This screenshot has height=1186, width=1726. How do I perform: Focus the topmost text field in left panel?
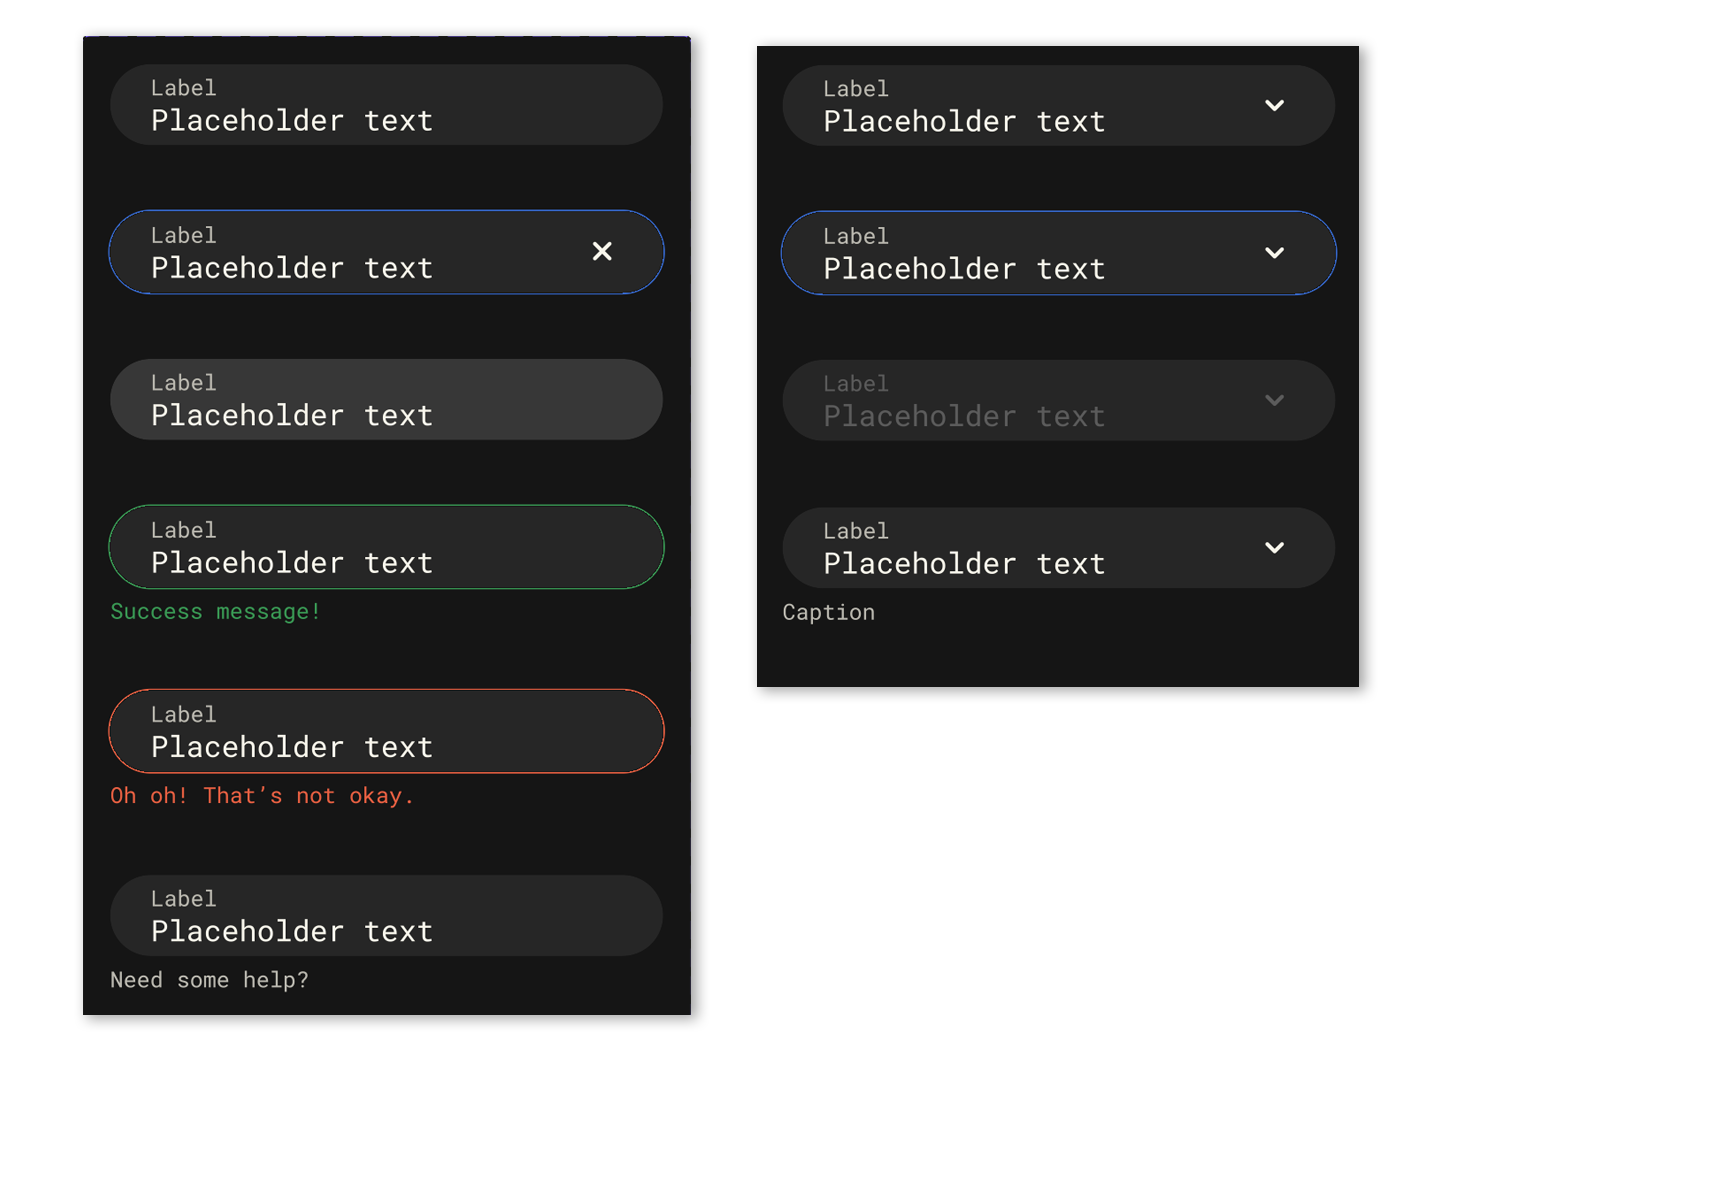point(386,105)
